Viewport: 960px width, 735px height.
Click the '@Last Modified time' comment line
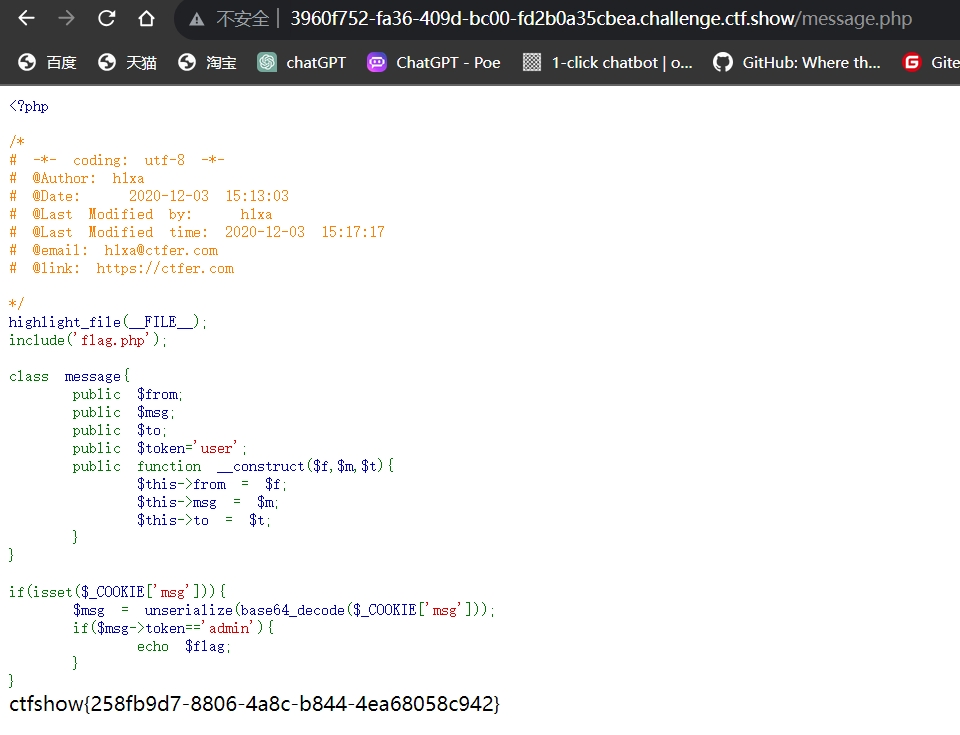(197, 232)
